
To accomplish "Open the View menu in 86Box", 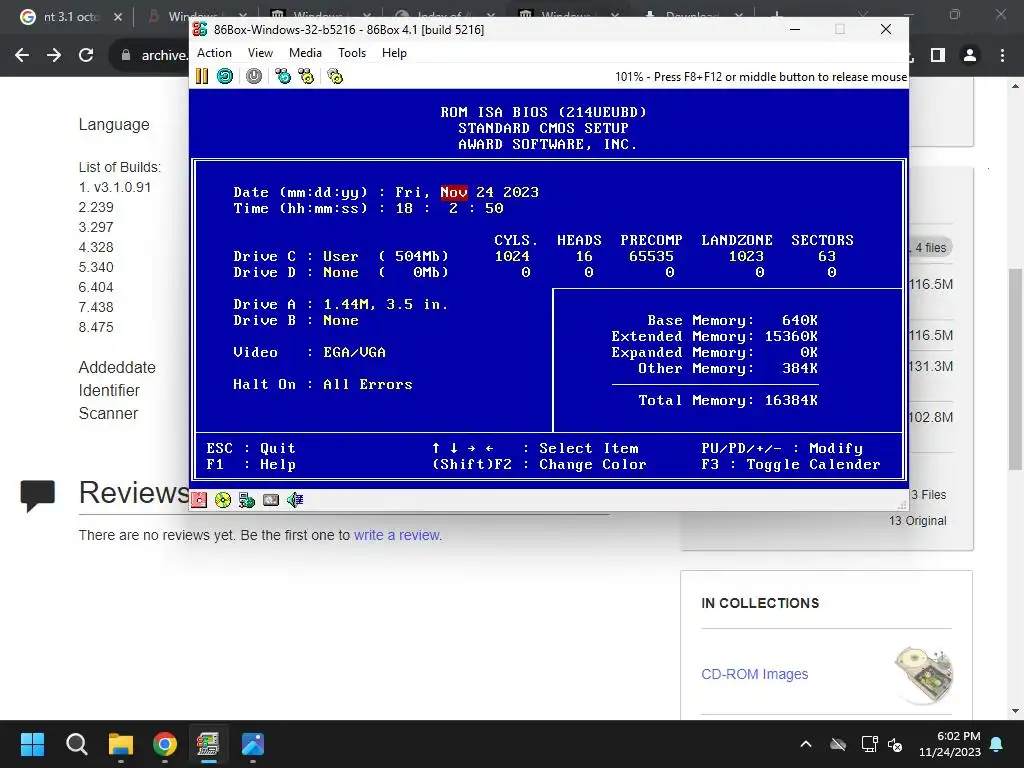I will [260, 53].
